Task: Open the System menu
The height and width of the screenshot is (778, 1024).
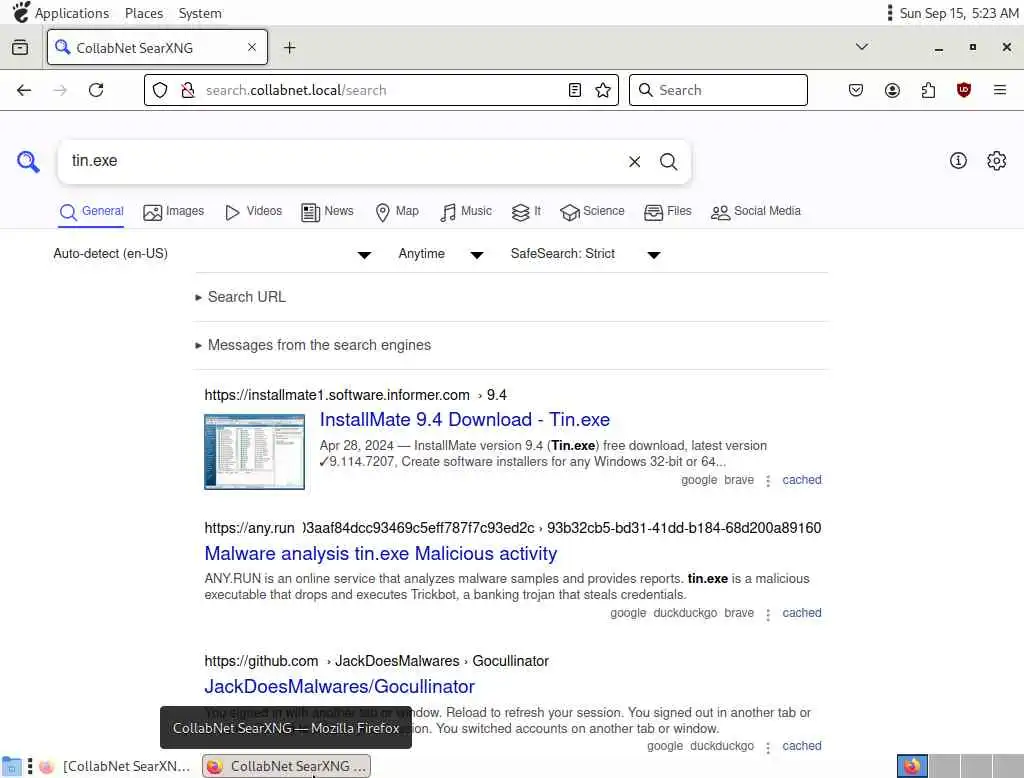Action: click(x=200, y=13)
